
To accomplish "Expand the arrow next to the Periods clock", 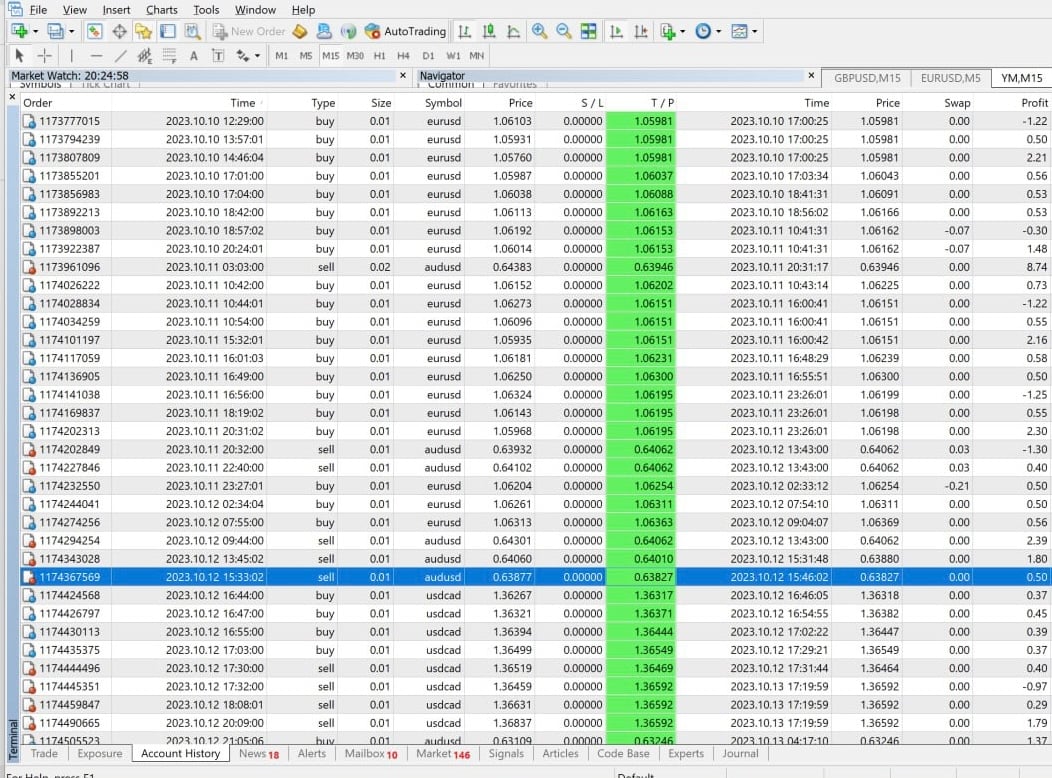I will 719,31.
